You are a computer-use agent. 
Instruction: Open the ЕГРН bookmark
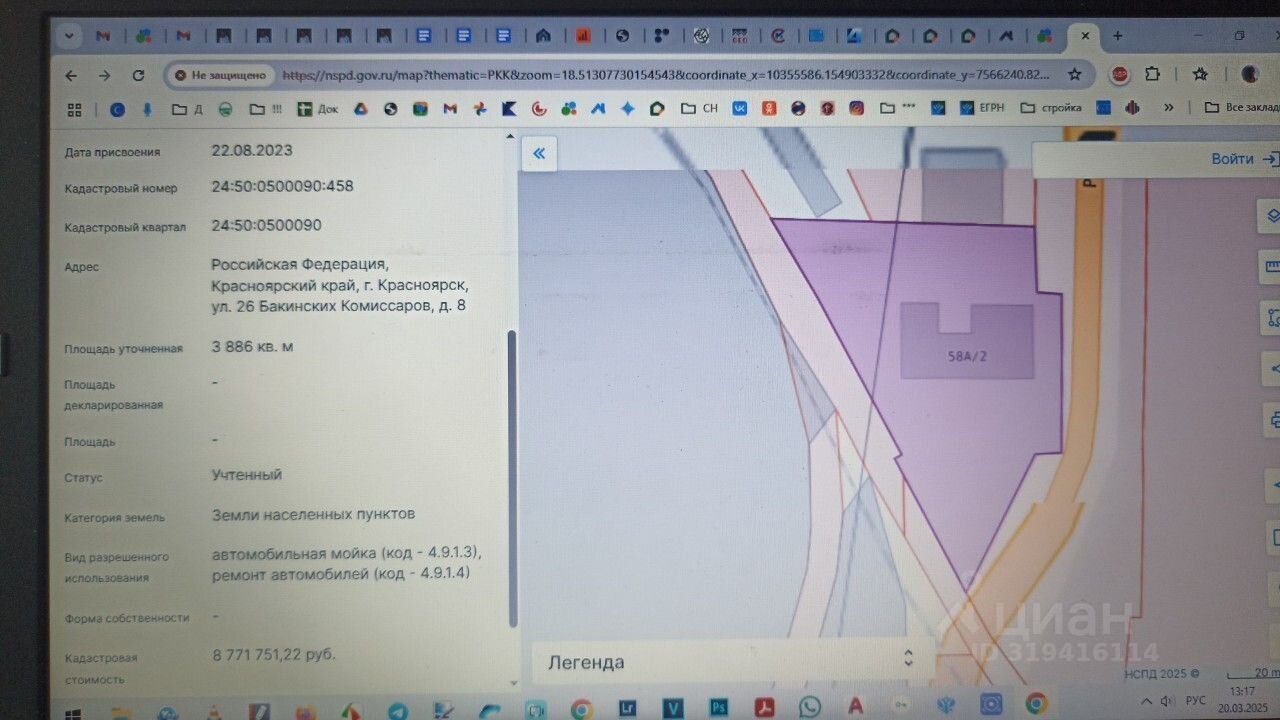982,109
